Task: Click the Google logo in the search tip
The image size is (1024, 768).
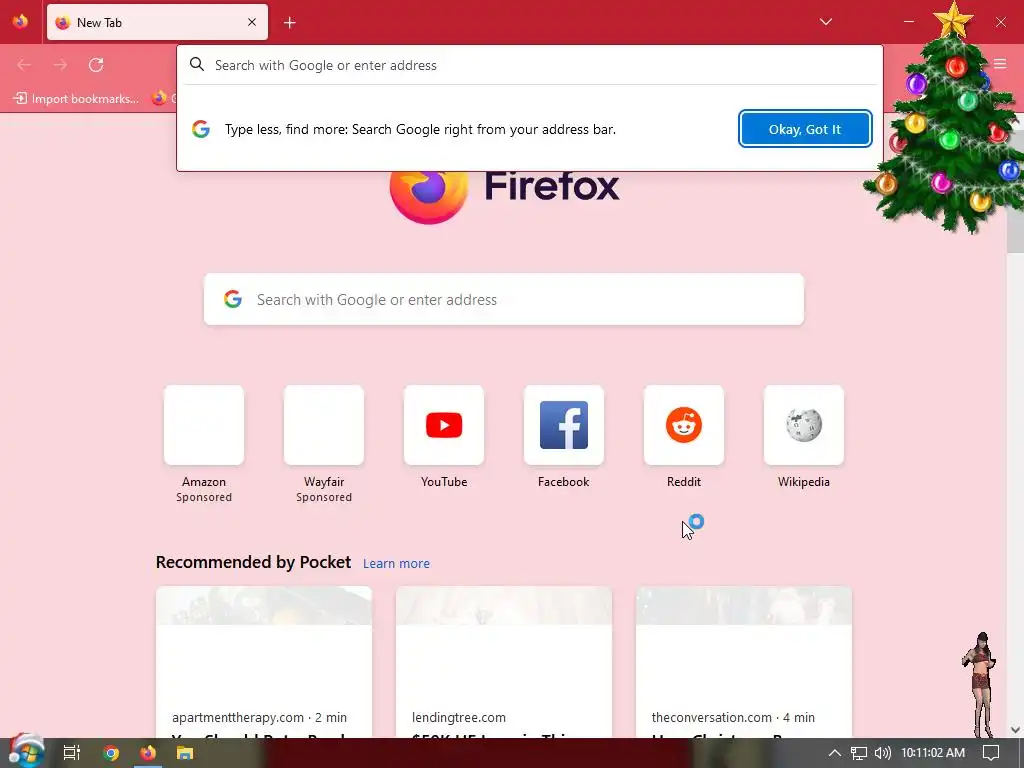Action: pos(200,129)
